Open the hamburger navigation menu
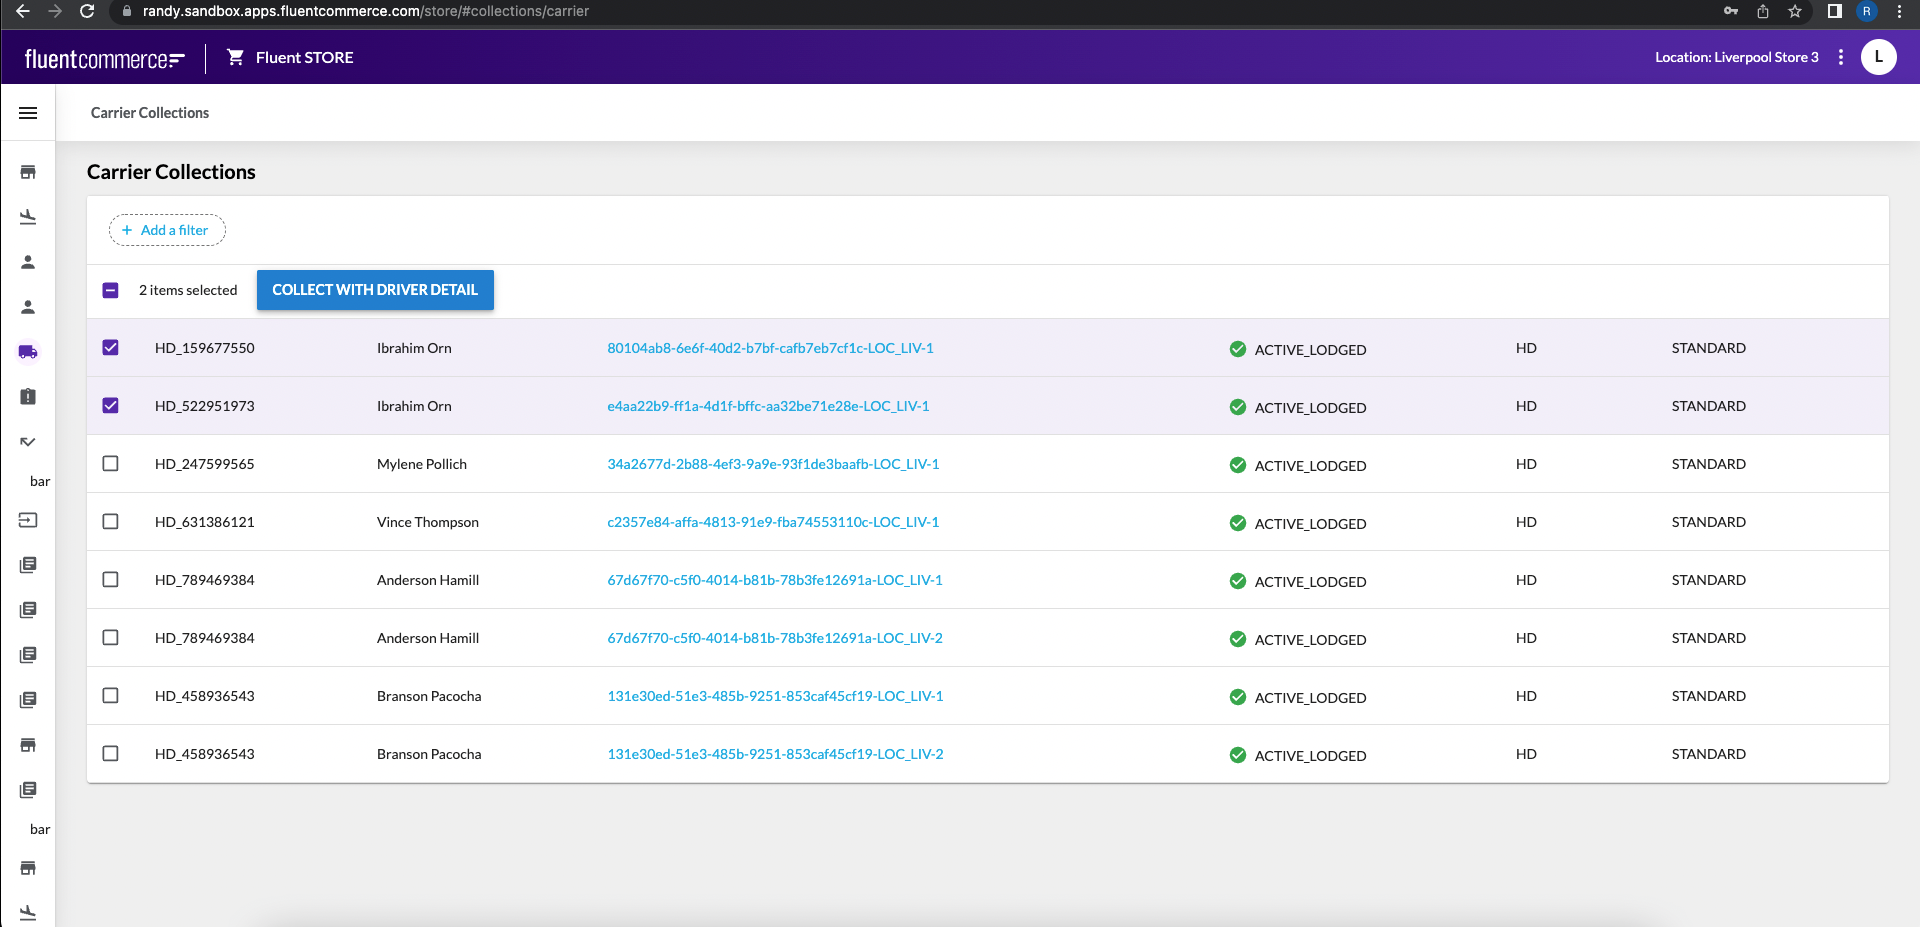Image resolution: width=1920 pixels, height=927 pixels. 28,113
